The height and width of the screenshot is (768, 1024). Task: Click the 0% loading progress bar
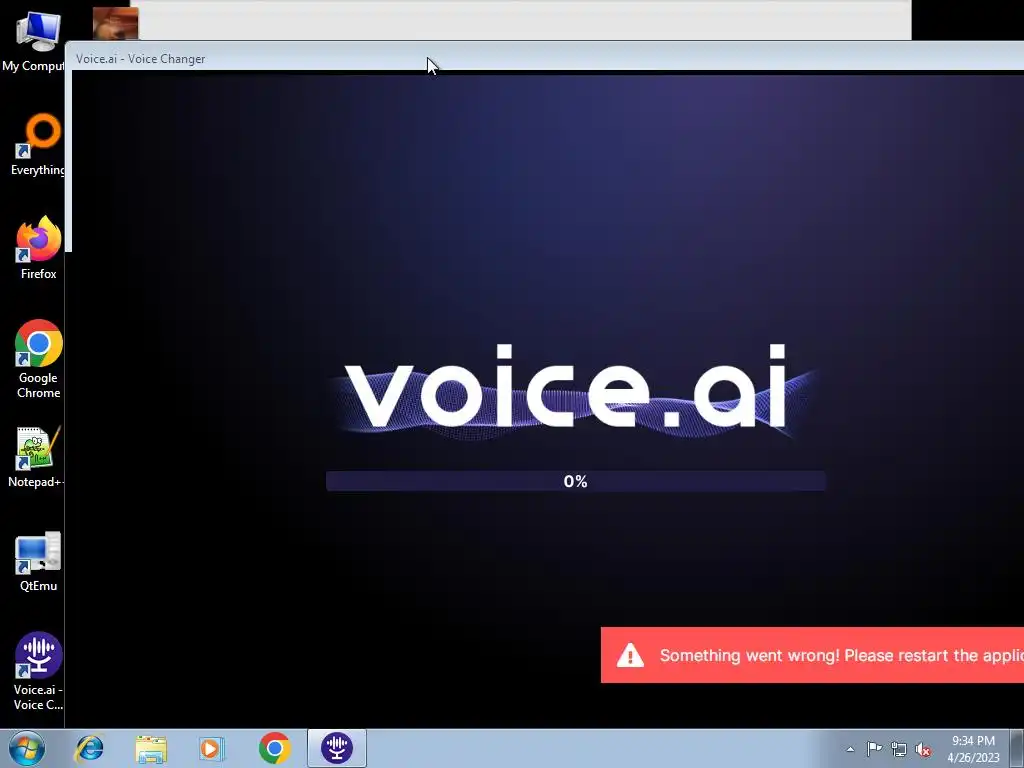click(x=575, y=481)
